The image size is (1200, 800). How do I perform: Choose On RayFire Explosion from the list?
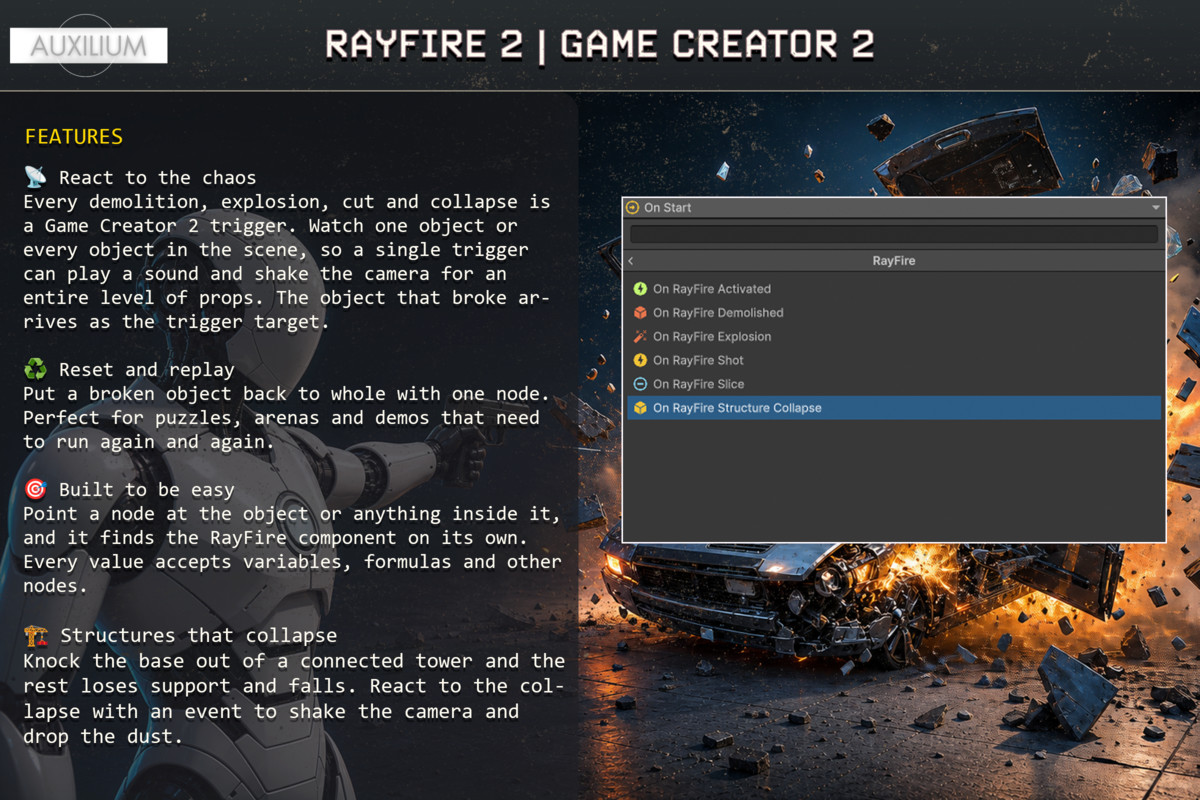coord(894,337)
